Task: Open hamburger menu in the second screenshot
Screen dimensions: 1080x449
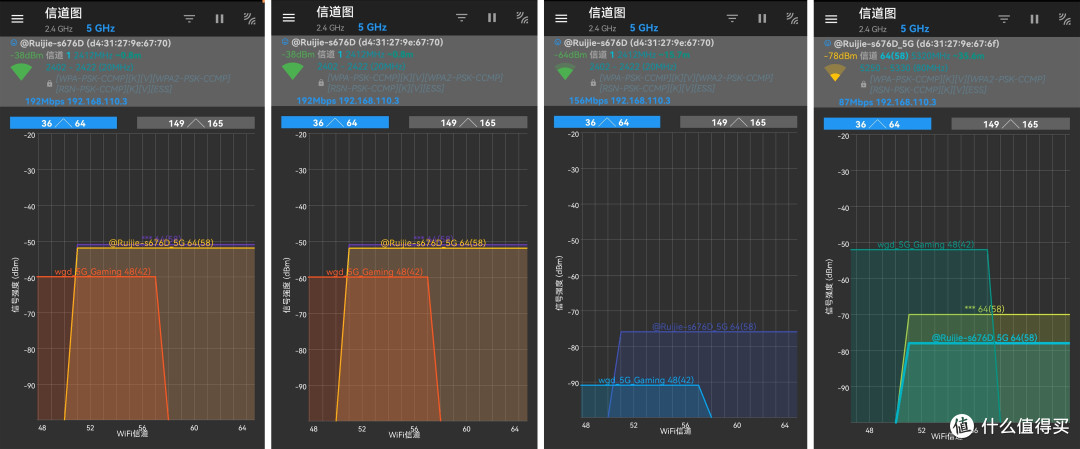Action: (x=289, y=18)
